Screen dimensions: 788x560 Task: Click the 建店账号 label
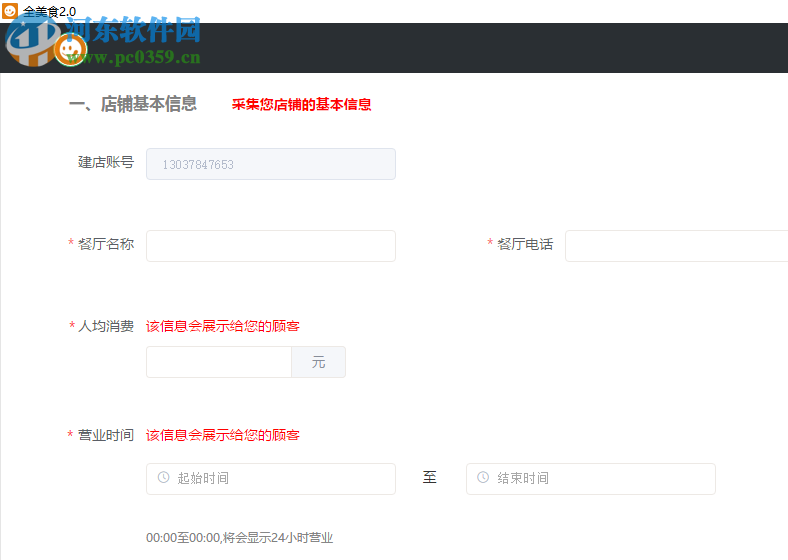[106, 162]
